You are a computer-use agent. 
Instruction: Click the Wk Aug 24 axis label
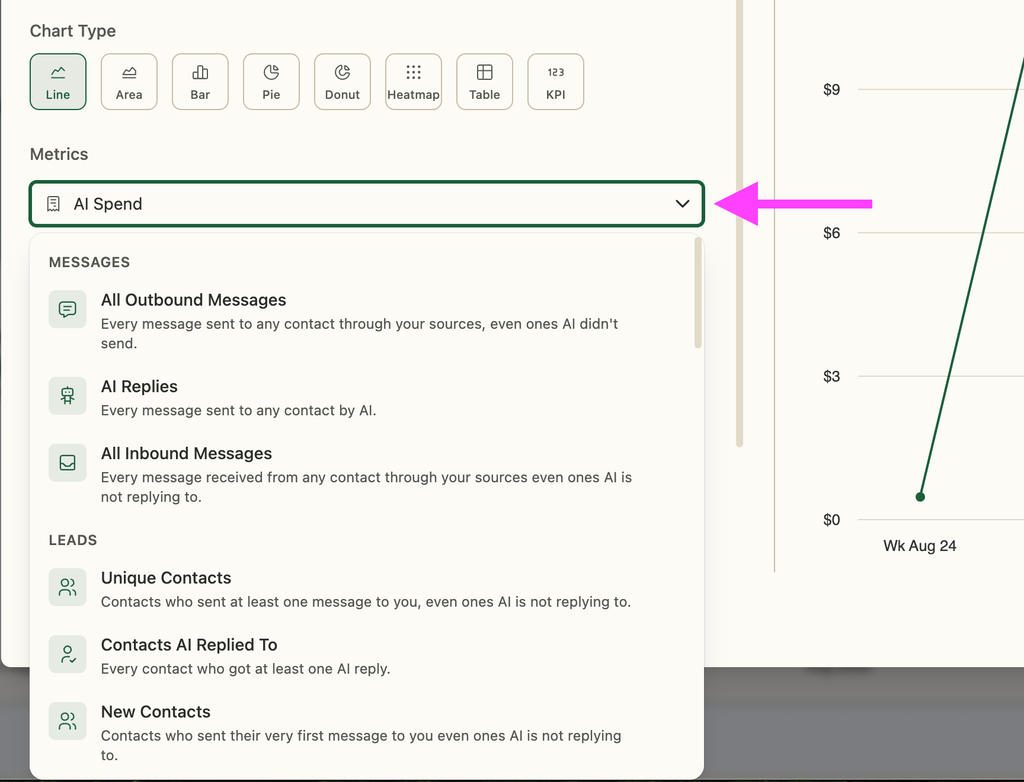click(x=920, y=546)
